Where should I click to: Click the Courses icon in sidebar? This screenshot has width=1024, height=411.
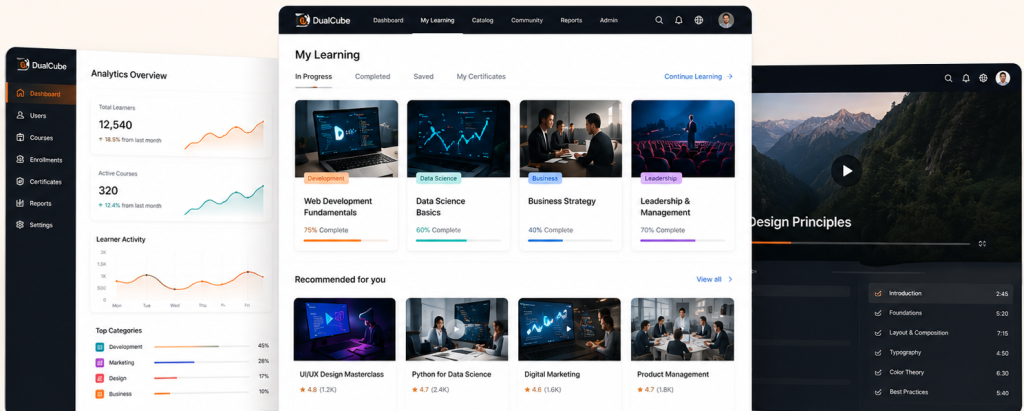click(x=20, y=138)
